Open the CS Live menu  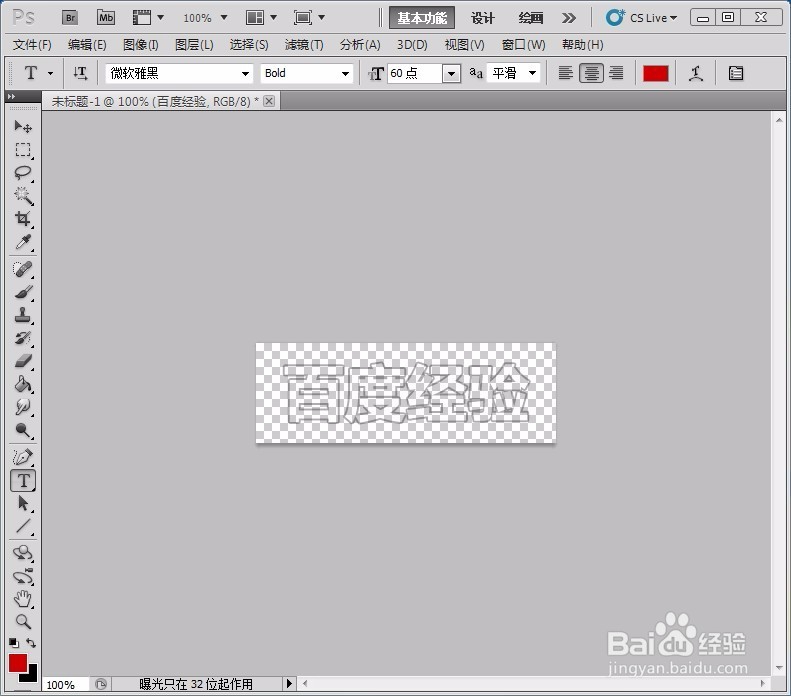pyautogui.click(x=641, y=18)
